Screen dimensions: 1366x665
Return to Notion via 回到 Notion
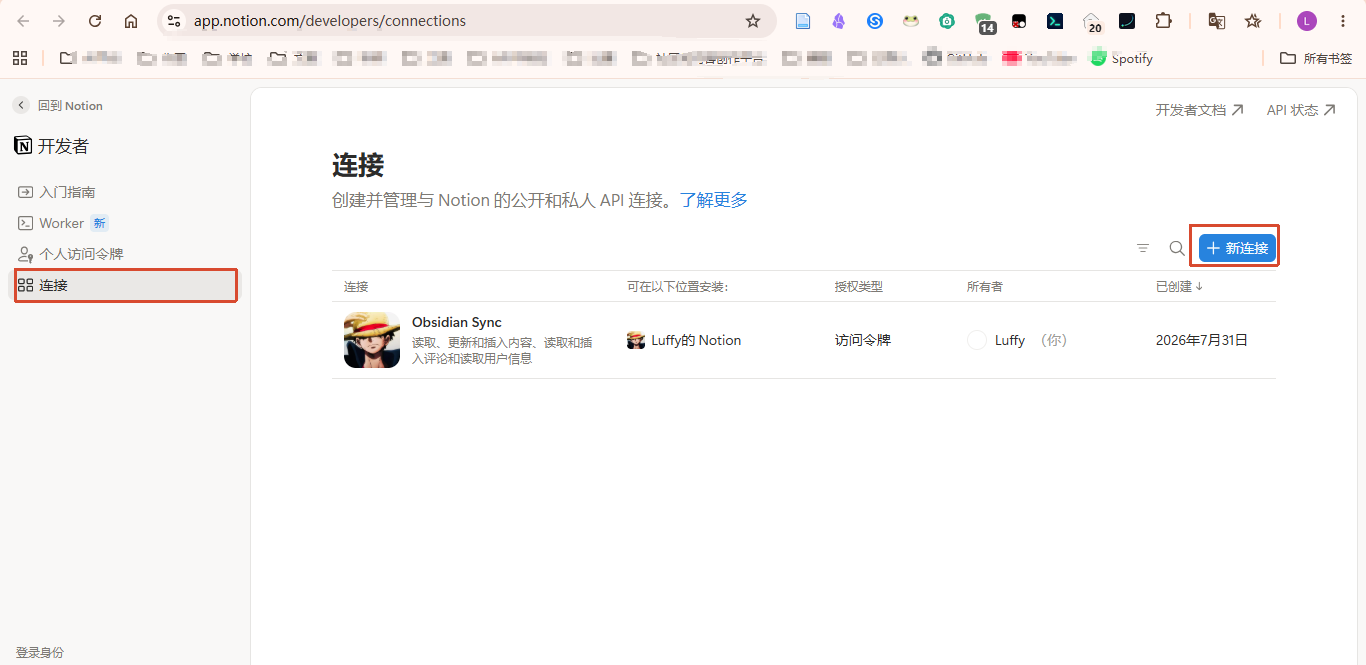[59, 105]
